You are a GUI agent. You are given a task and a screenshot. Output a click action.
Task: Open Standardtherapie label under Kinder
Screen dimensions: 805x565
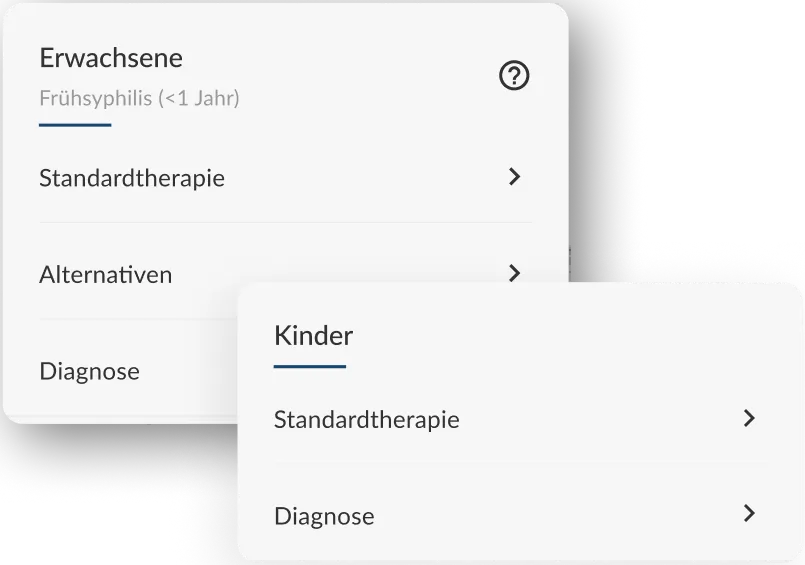point(366,419)
